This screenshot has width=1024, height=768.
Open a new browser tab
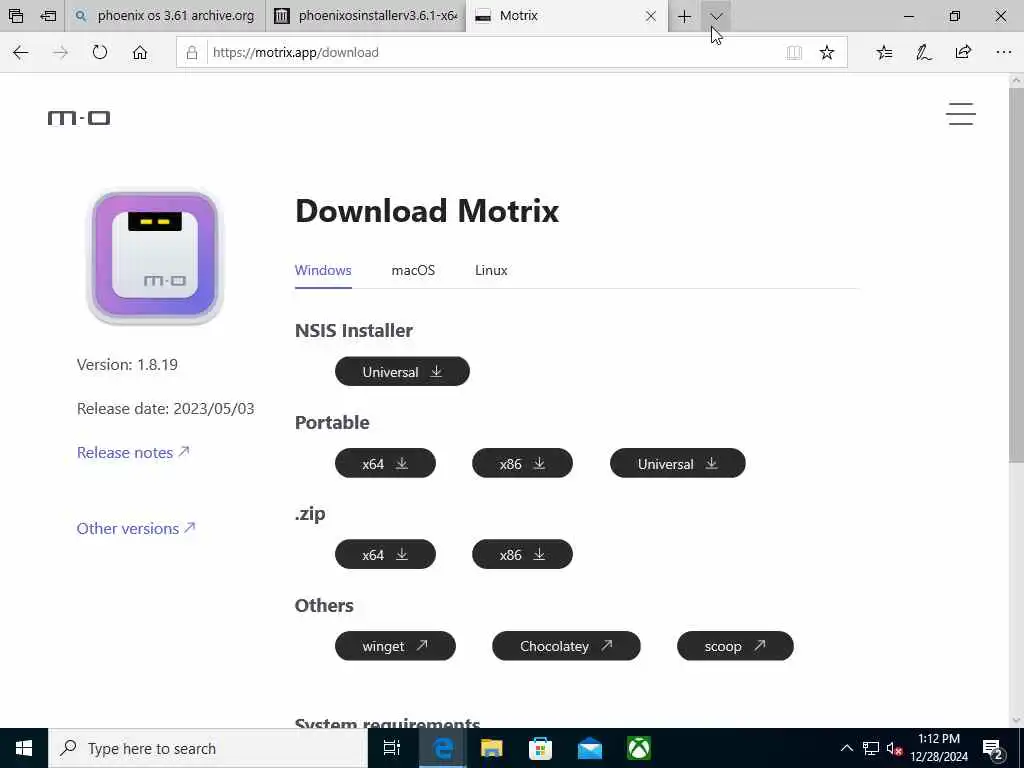click(x=684, y=16)
